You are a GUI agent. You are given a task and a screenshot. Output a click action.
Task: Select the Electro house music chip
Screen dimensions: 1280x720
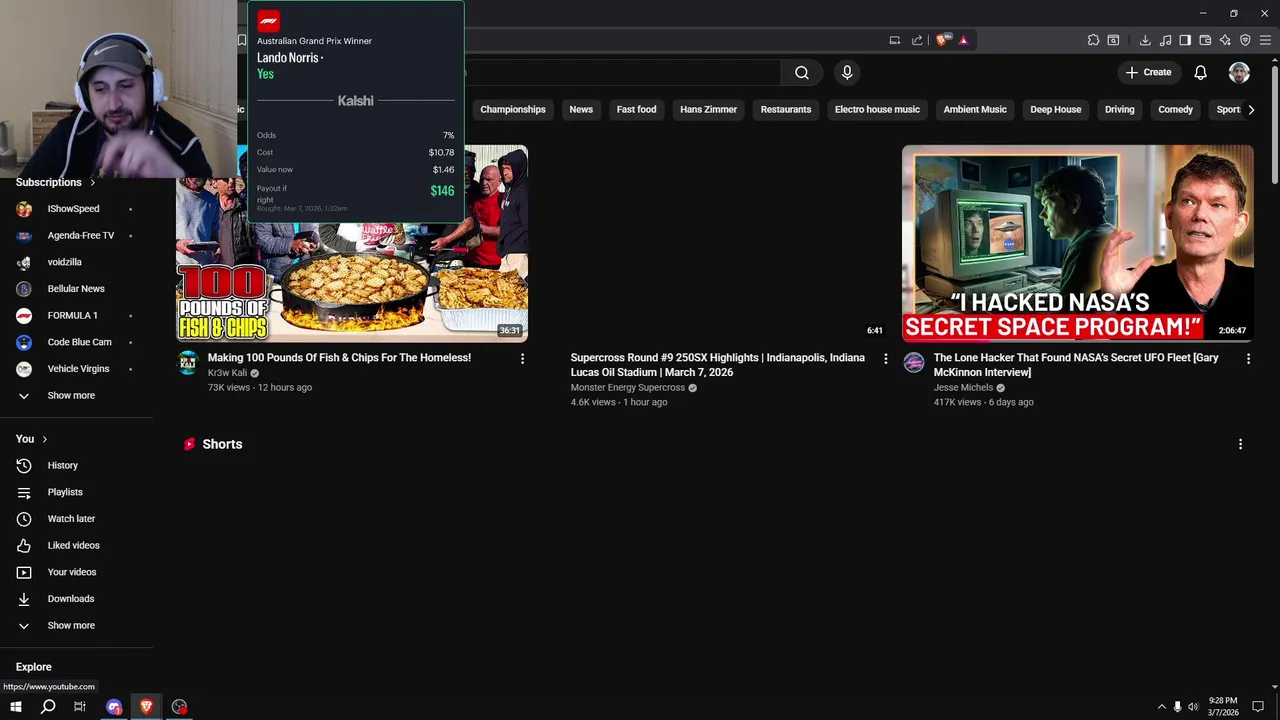coord(877,109)
